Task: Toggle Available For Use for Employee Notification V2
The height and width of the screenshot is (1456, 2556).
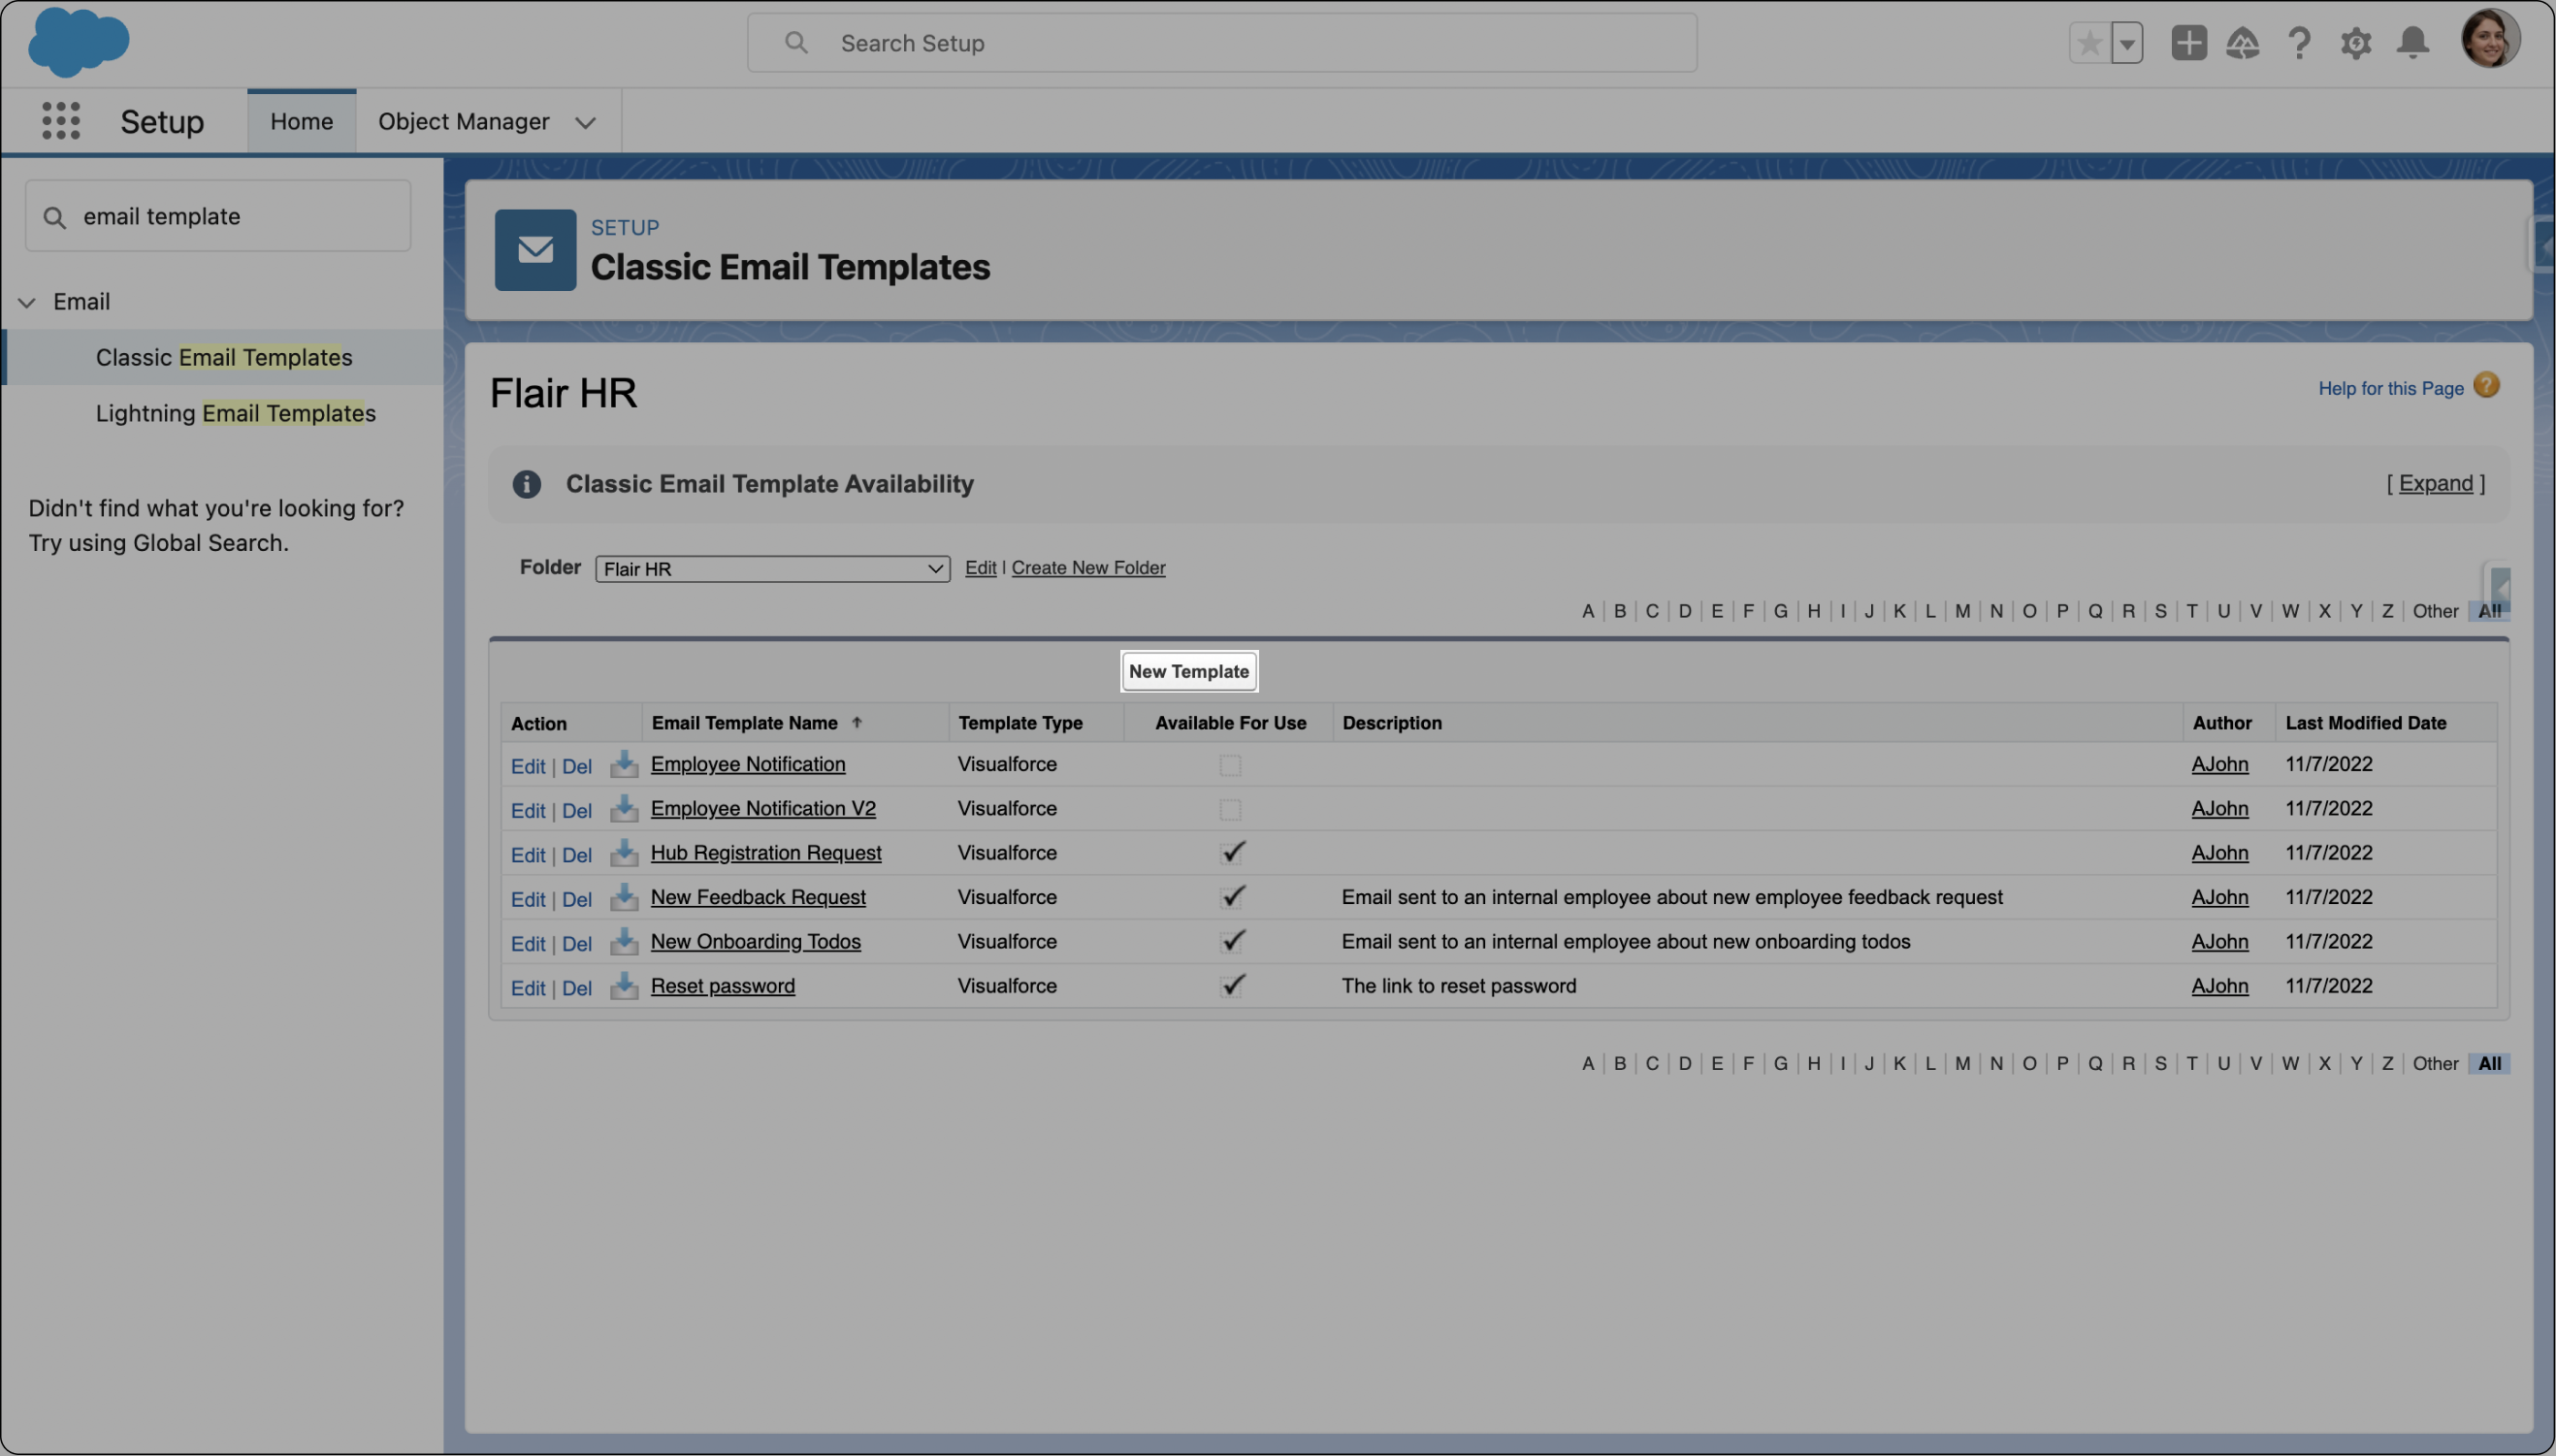Action: point(1230,810)
